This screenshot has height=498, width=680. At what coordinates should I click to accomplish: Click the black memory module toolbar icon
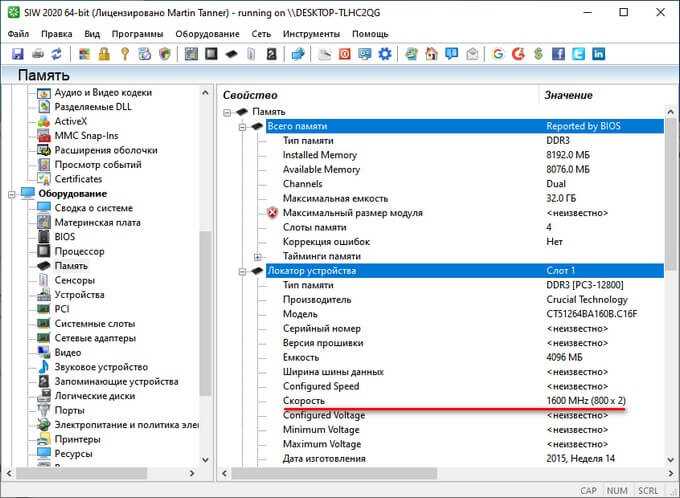232,54
